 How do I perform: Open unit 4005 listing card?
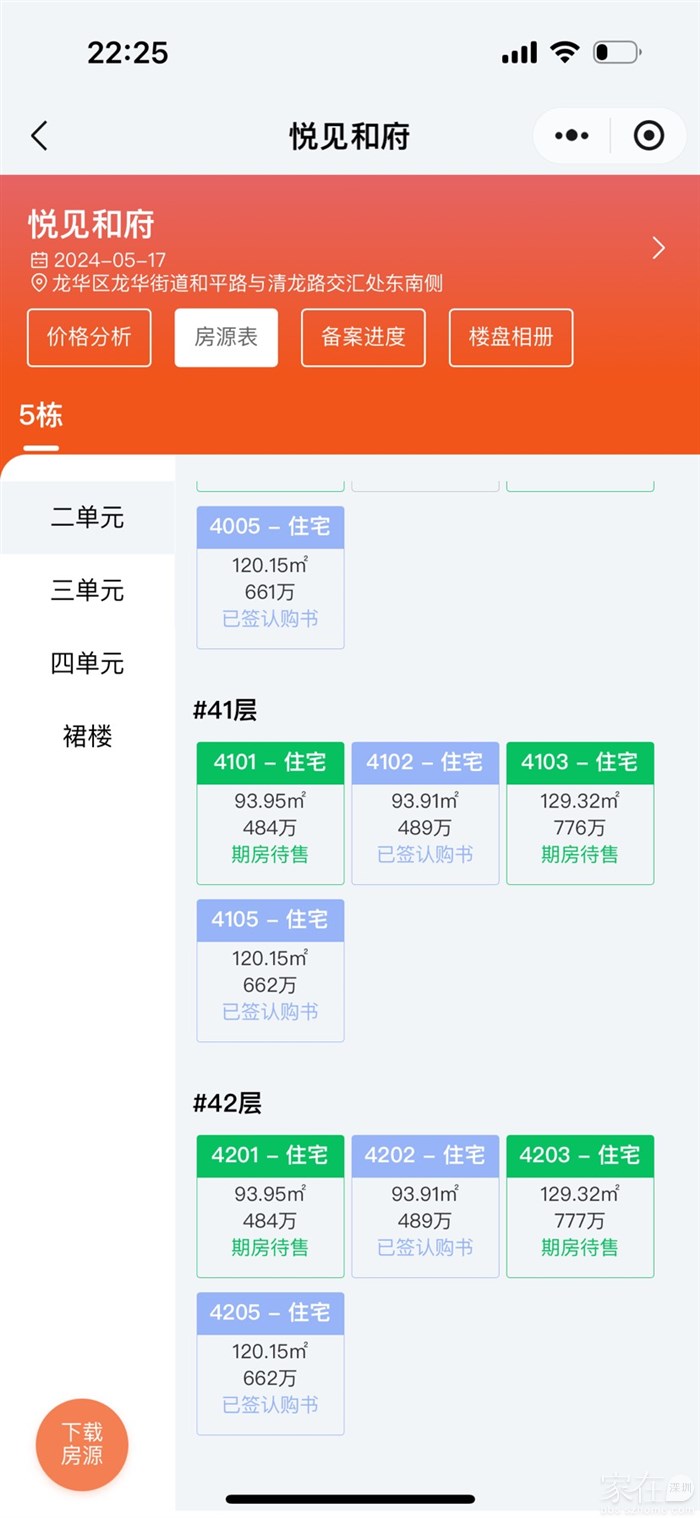tap(270, 577)
